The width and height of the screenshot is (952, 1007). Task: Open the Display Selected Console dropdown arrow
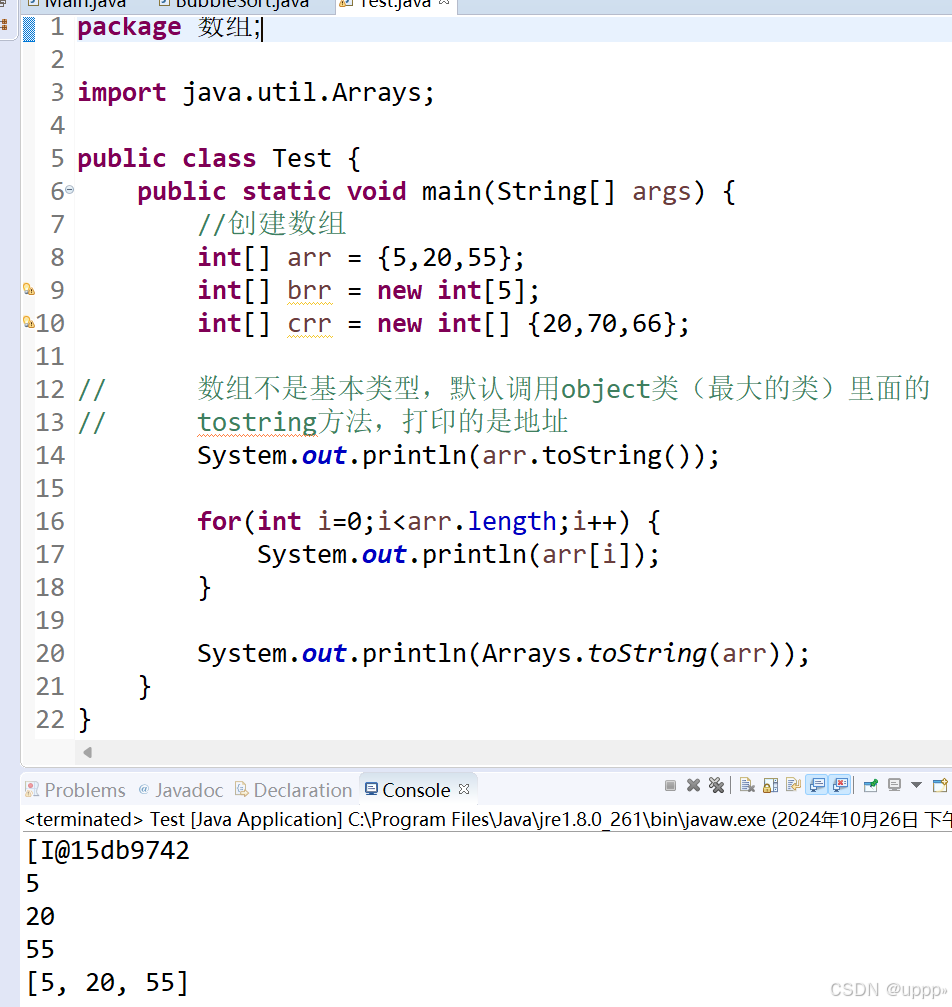coord(917,785)
